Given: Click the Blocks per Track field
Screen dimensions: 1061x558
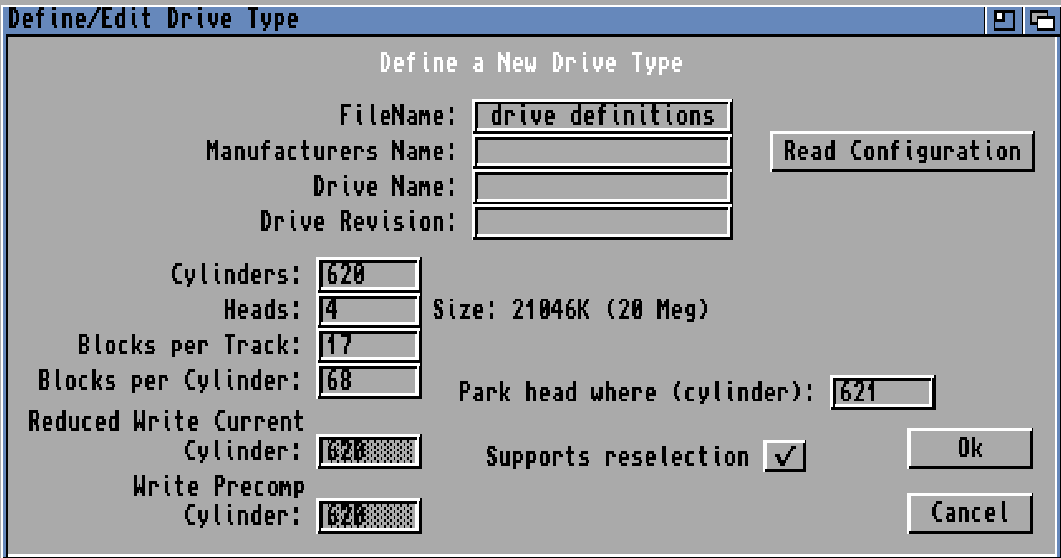Looking at the screenshot, I should (x=368, y=345).
